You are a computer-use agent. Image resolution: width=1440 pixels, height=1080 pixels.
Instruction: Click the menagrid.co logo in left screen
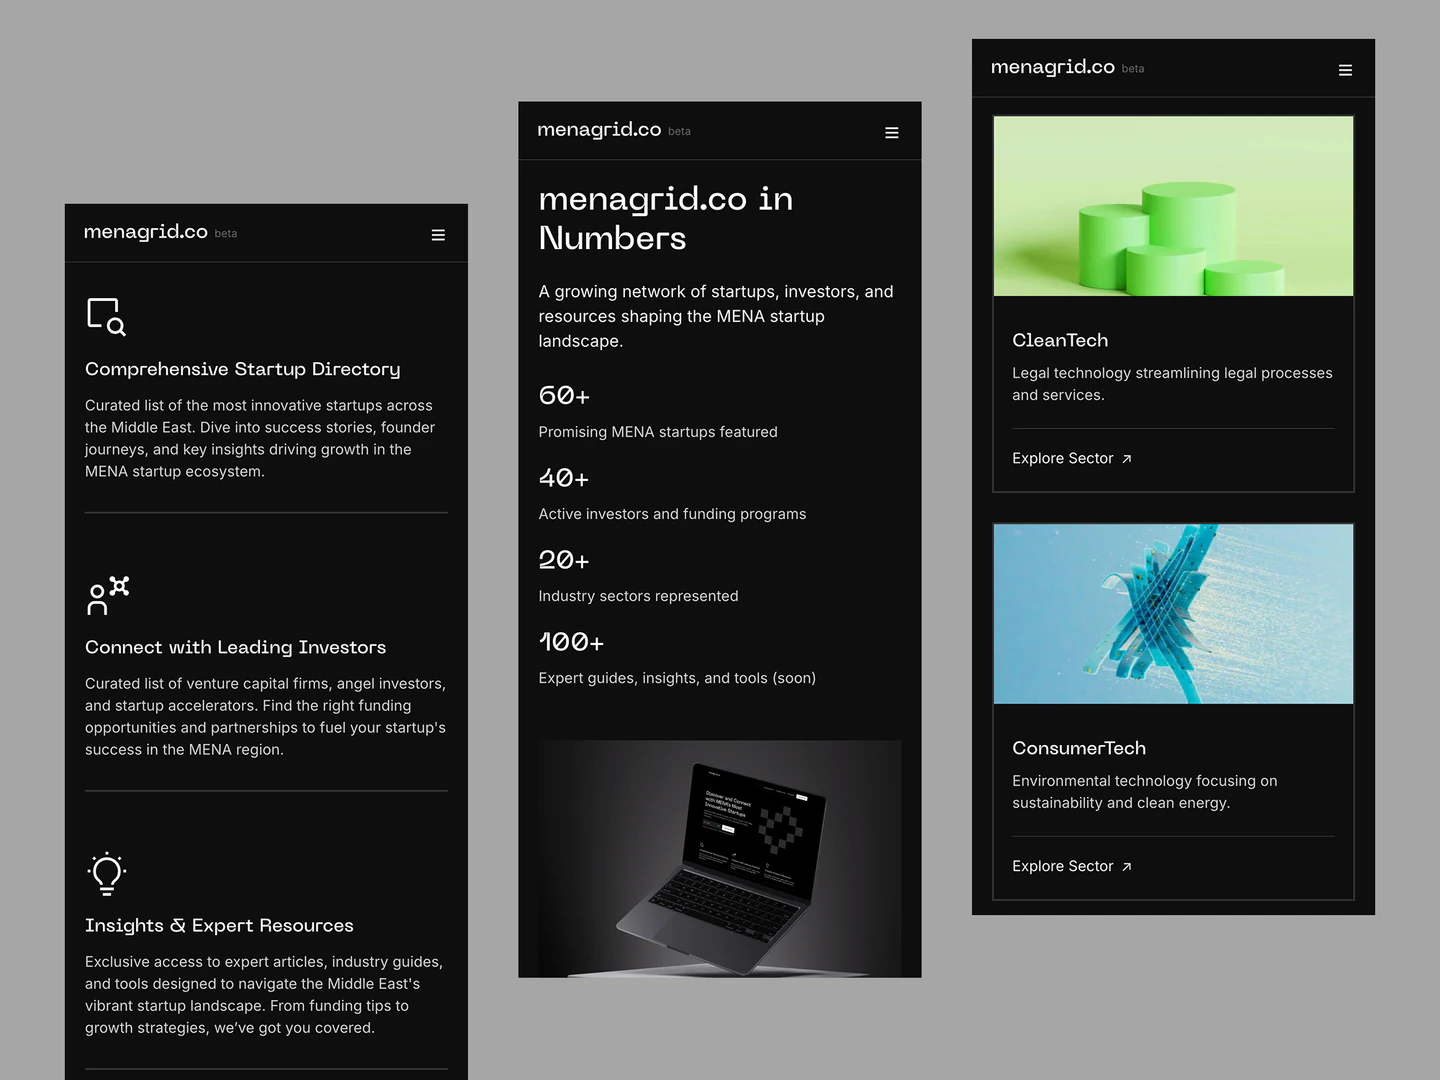(x=146, y=232)
